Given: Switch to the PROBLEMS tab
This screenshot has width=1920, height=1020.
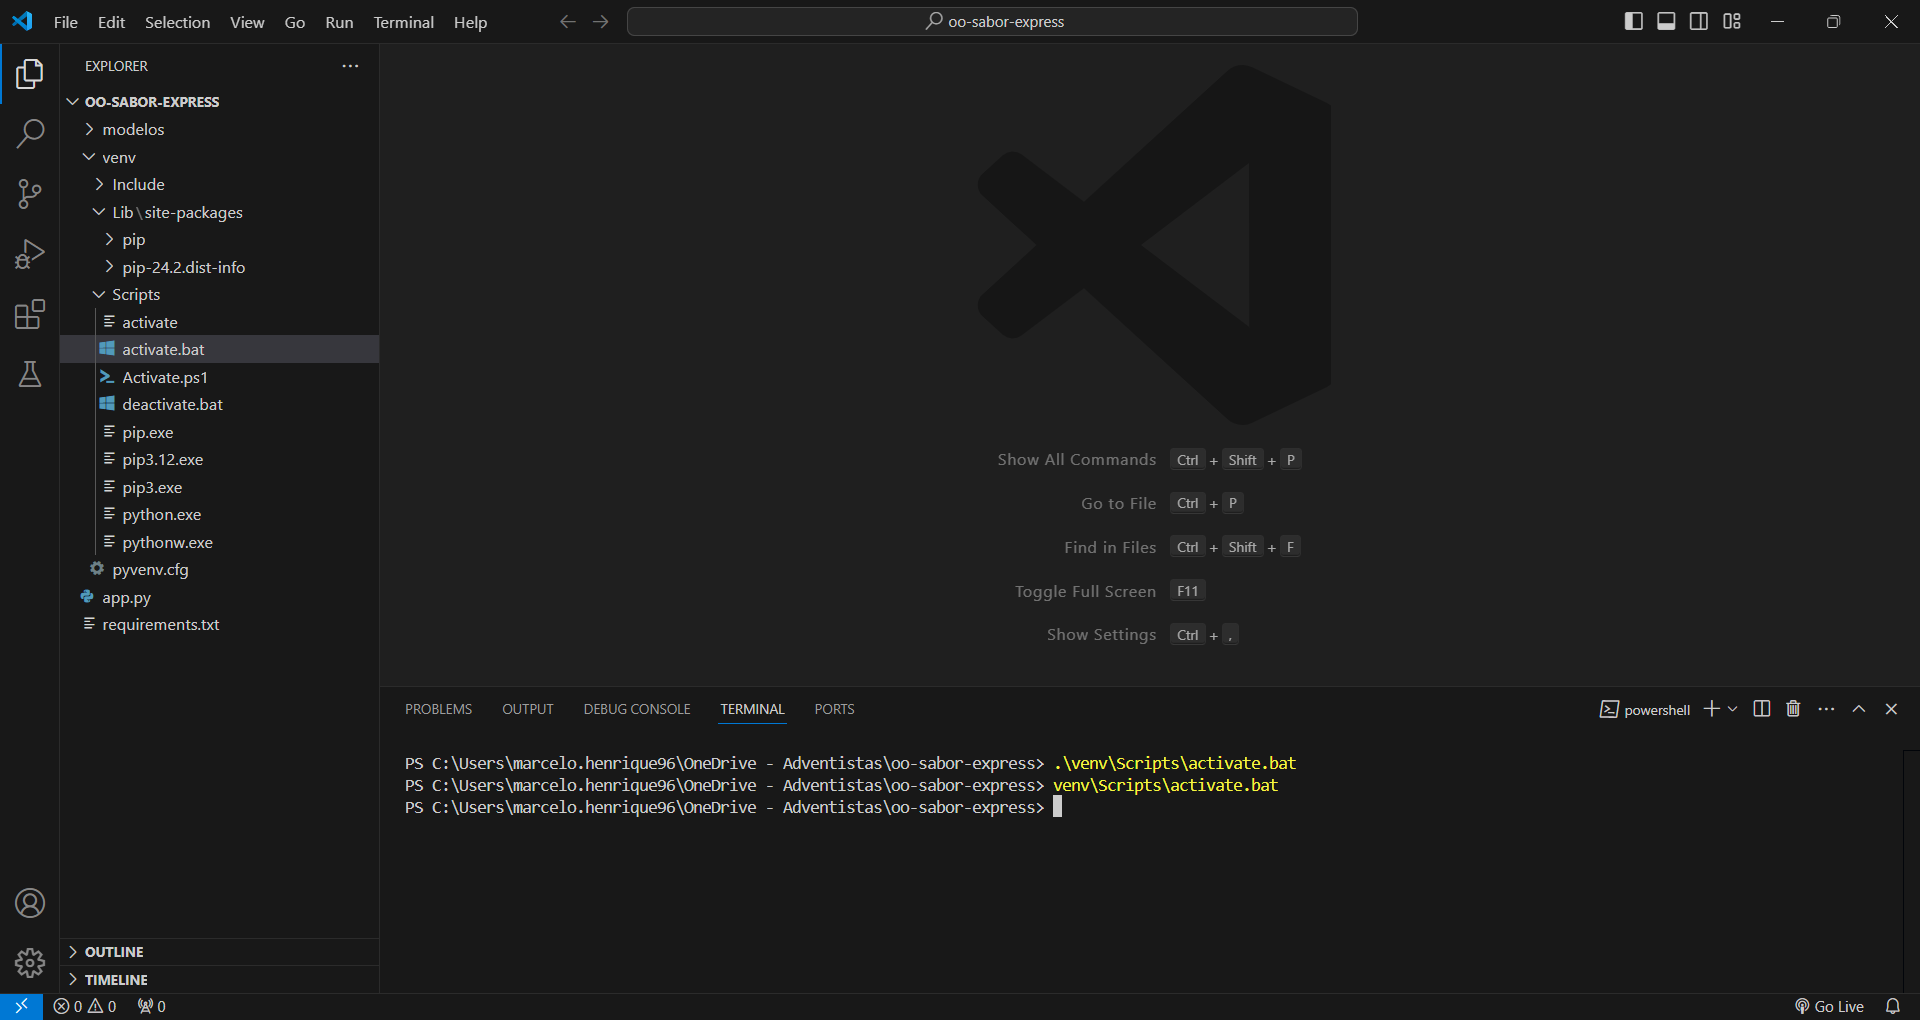Looking at the screenshot, I should click(438, 709).
